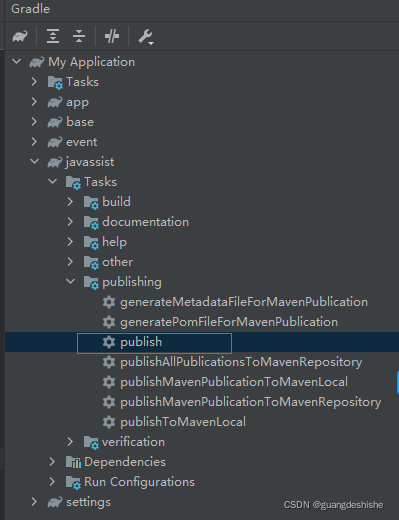Viewport: 399px width, 520px height.
Task: Select generateMetadataFileForMavenPublication task
Action: pos(244,302)
